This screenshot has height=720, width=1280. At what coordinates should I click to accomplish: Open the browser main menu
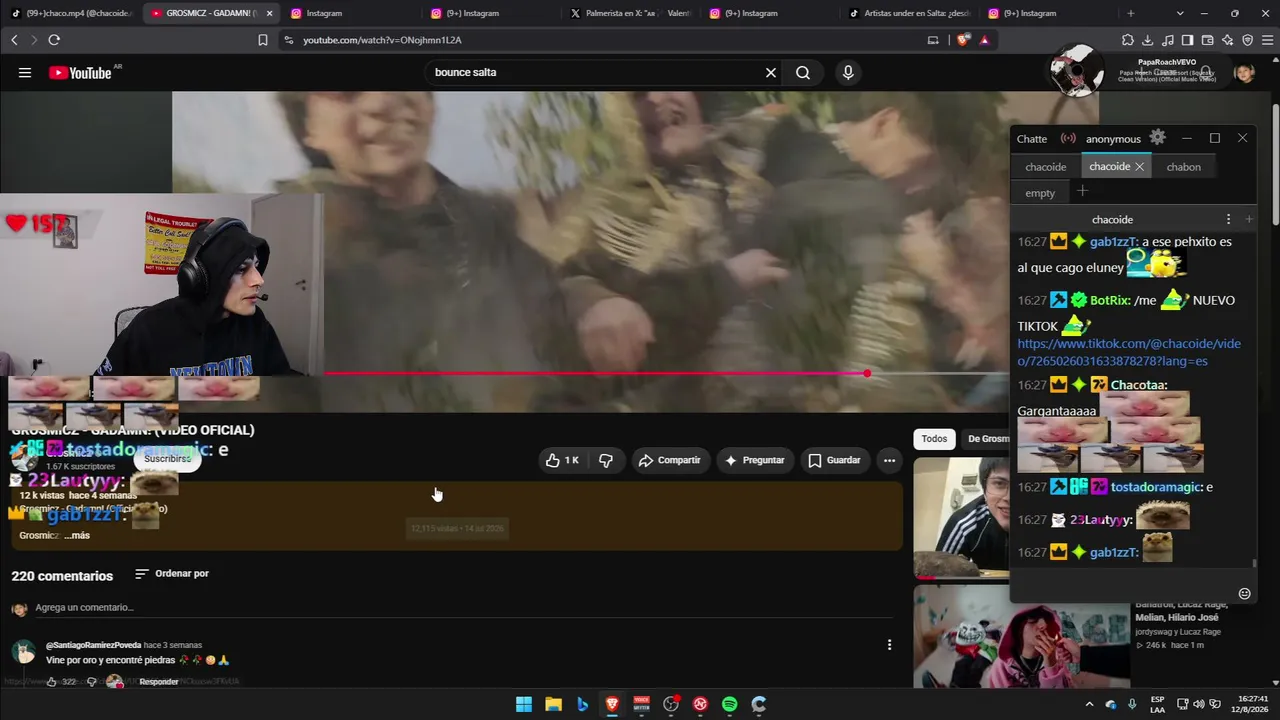pyautogui.click(x=1266, y=40)
